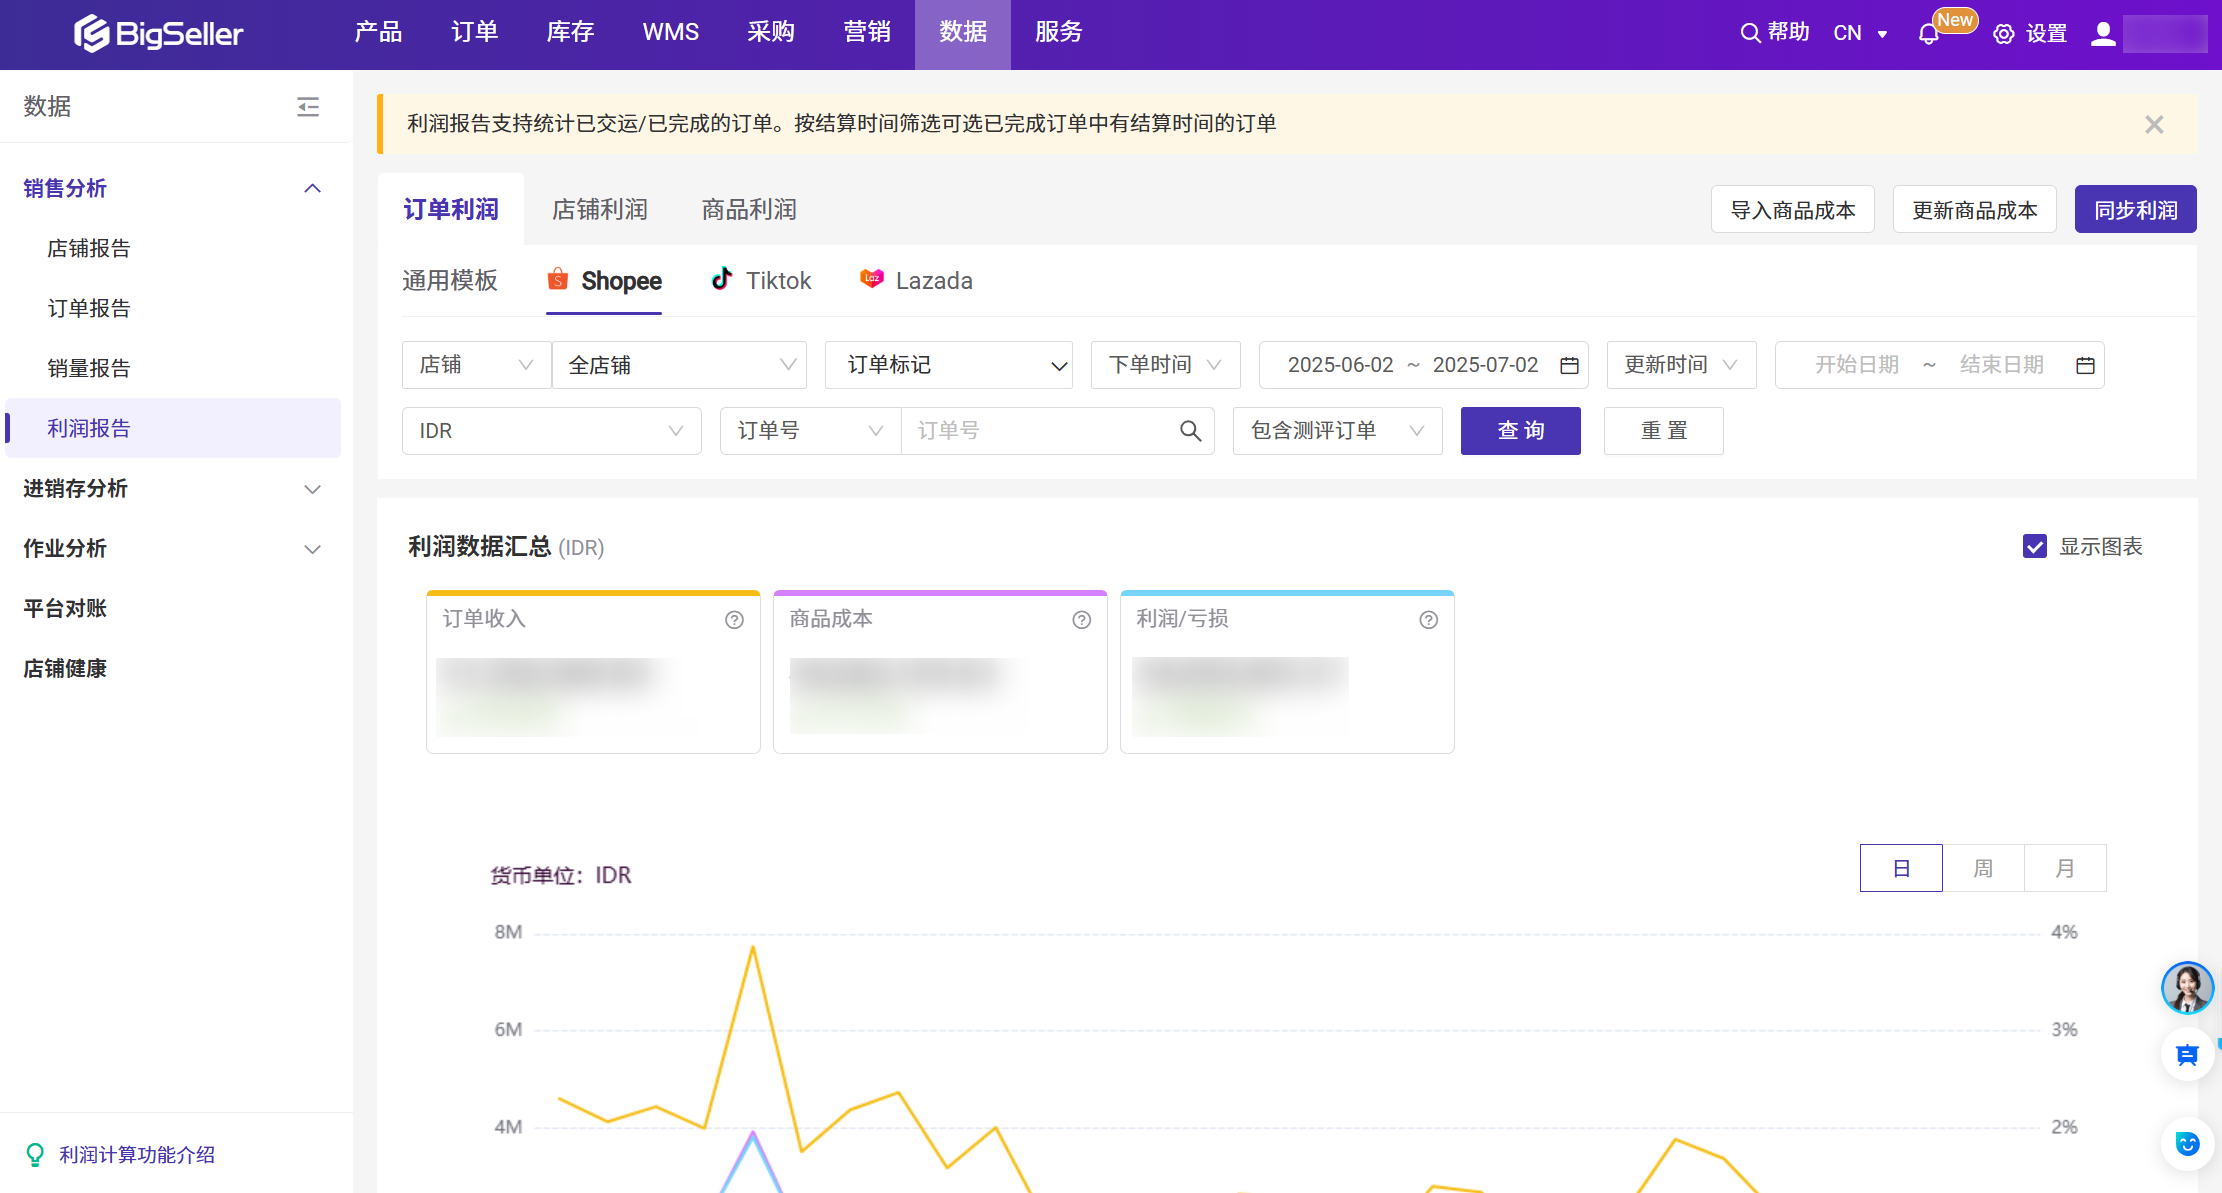Switch to the 店铺利润 tab

coord(600,210)
